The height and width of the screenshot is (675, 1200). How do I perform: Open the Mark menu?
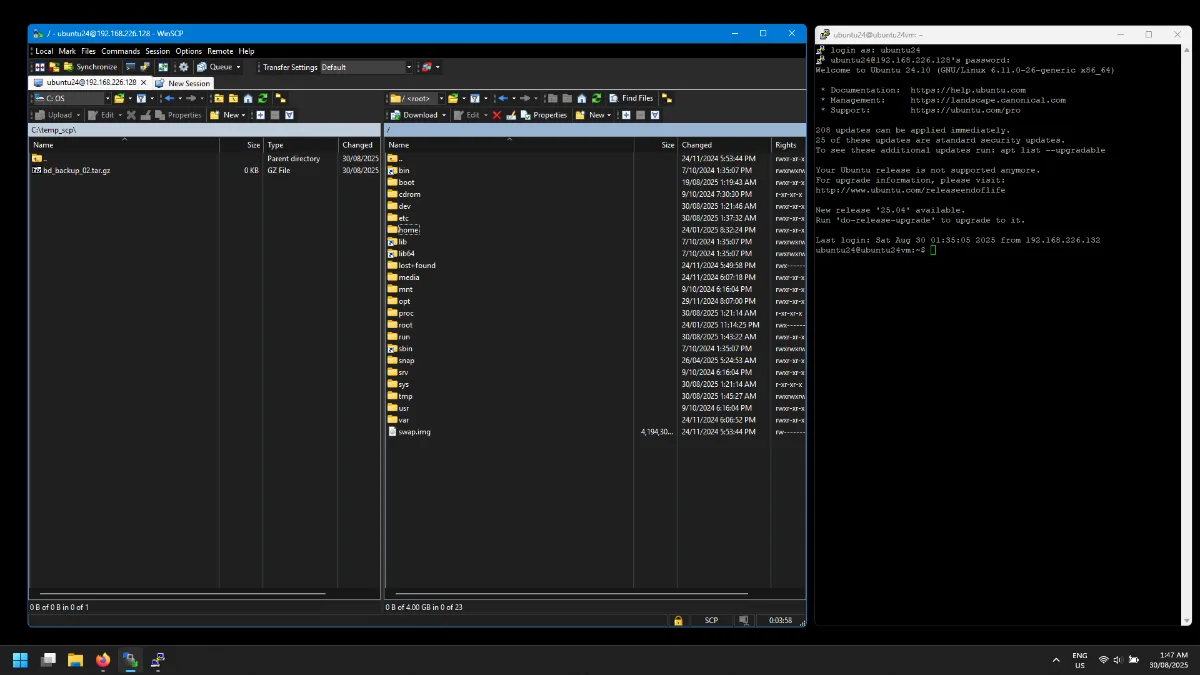(67, 51)
